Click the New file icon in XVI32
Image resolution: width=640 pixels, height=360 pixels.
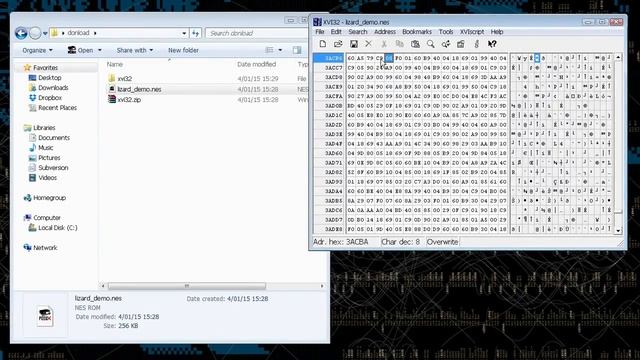pyautogui.click(x=322, y=44)
